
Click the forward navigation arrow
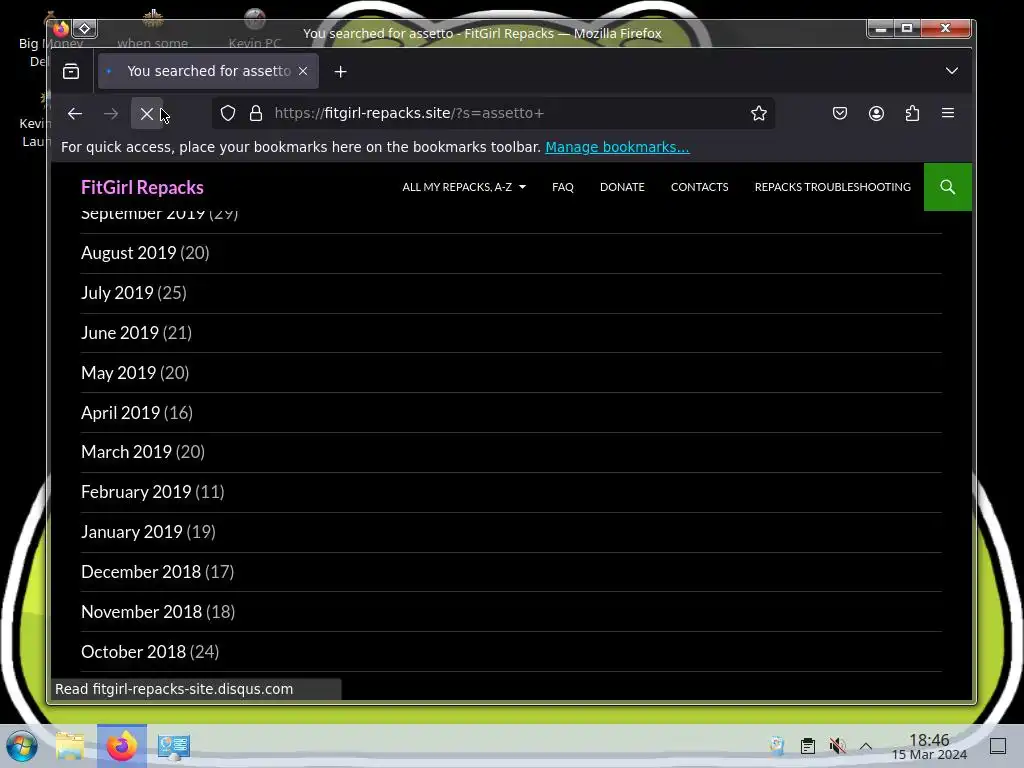[111, 114]
